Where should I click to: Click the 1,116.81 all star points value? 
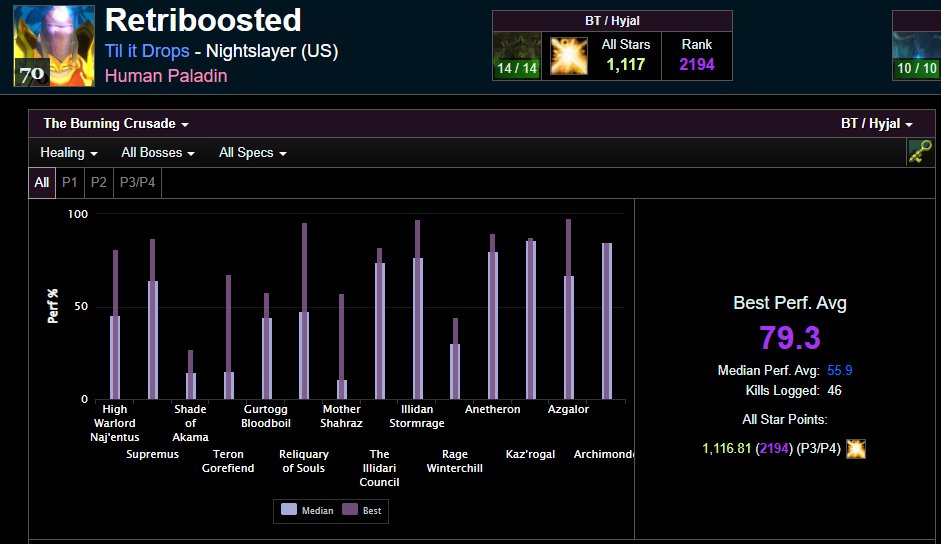727,449
